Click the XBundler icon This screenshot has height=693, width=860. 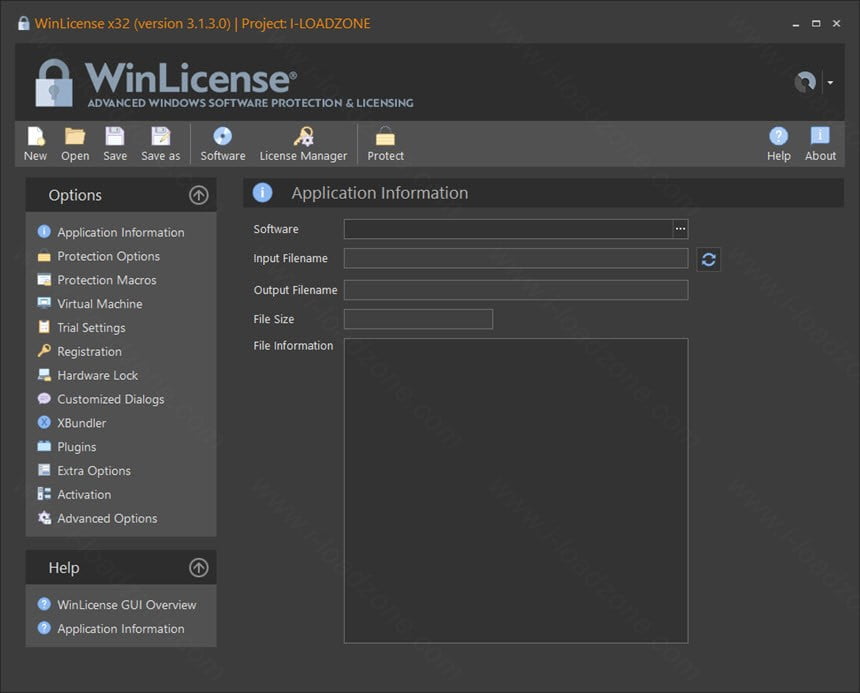coord(44,422)
